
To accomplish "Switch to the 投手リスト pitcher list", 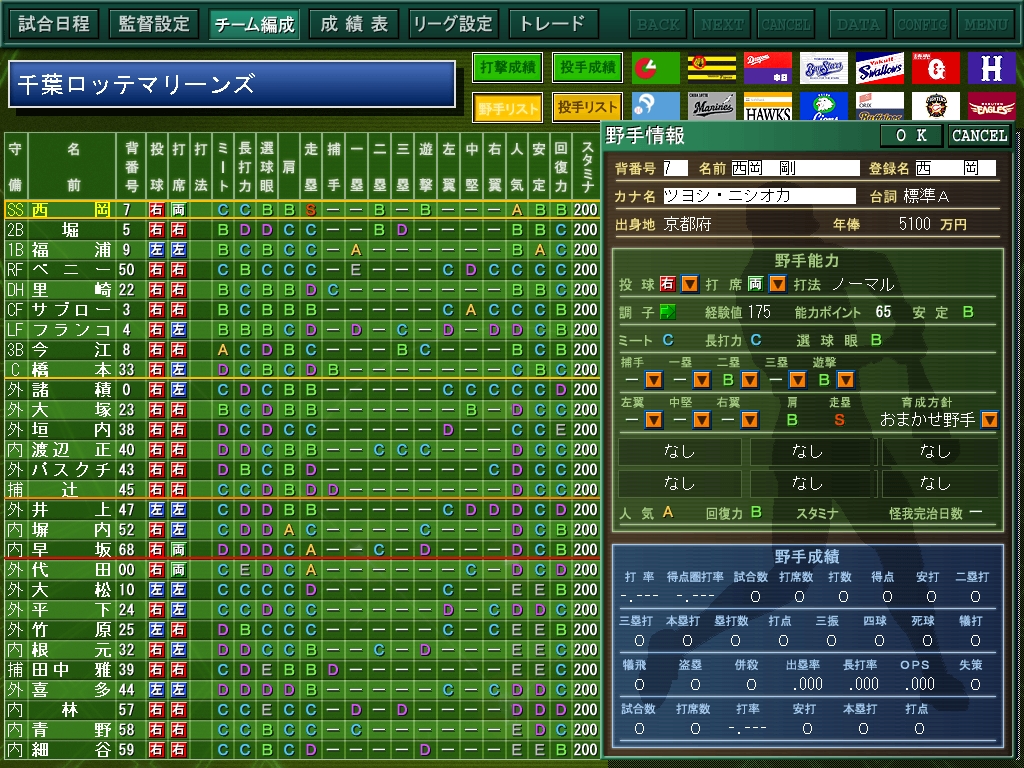I will [x=587, y=107].
